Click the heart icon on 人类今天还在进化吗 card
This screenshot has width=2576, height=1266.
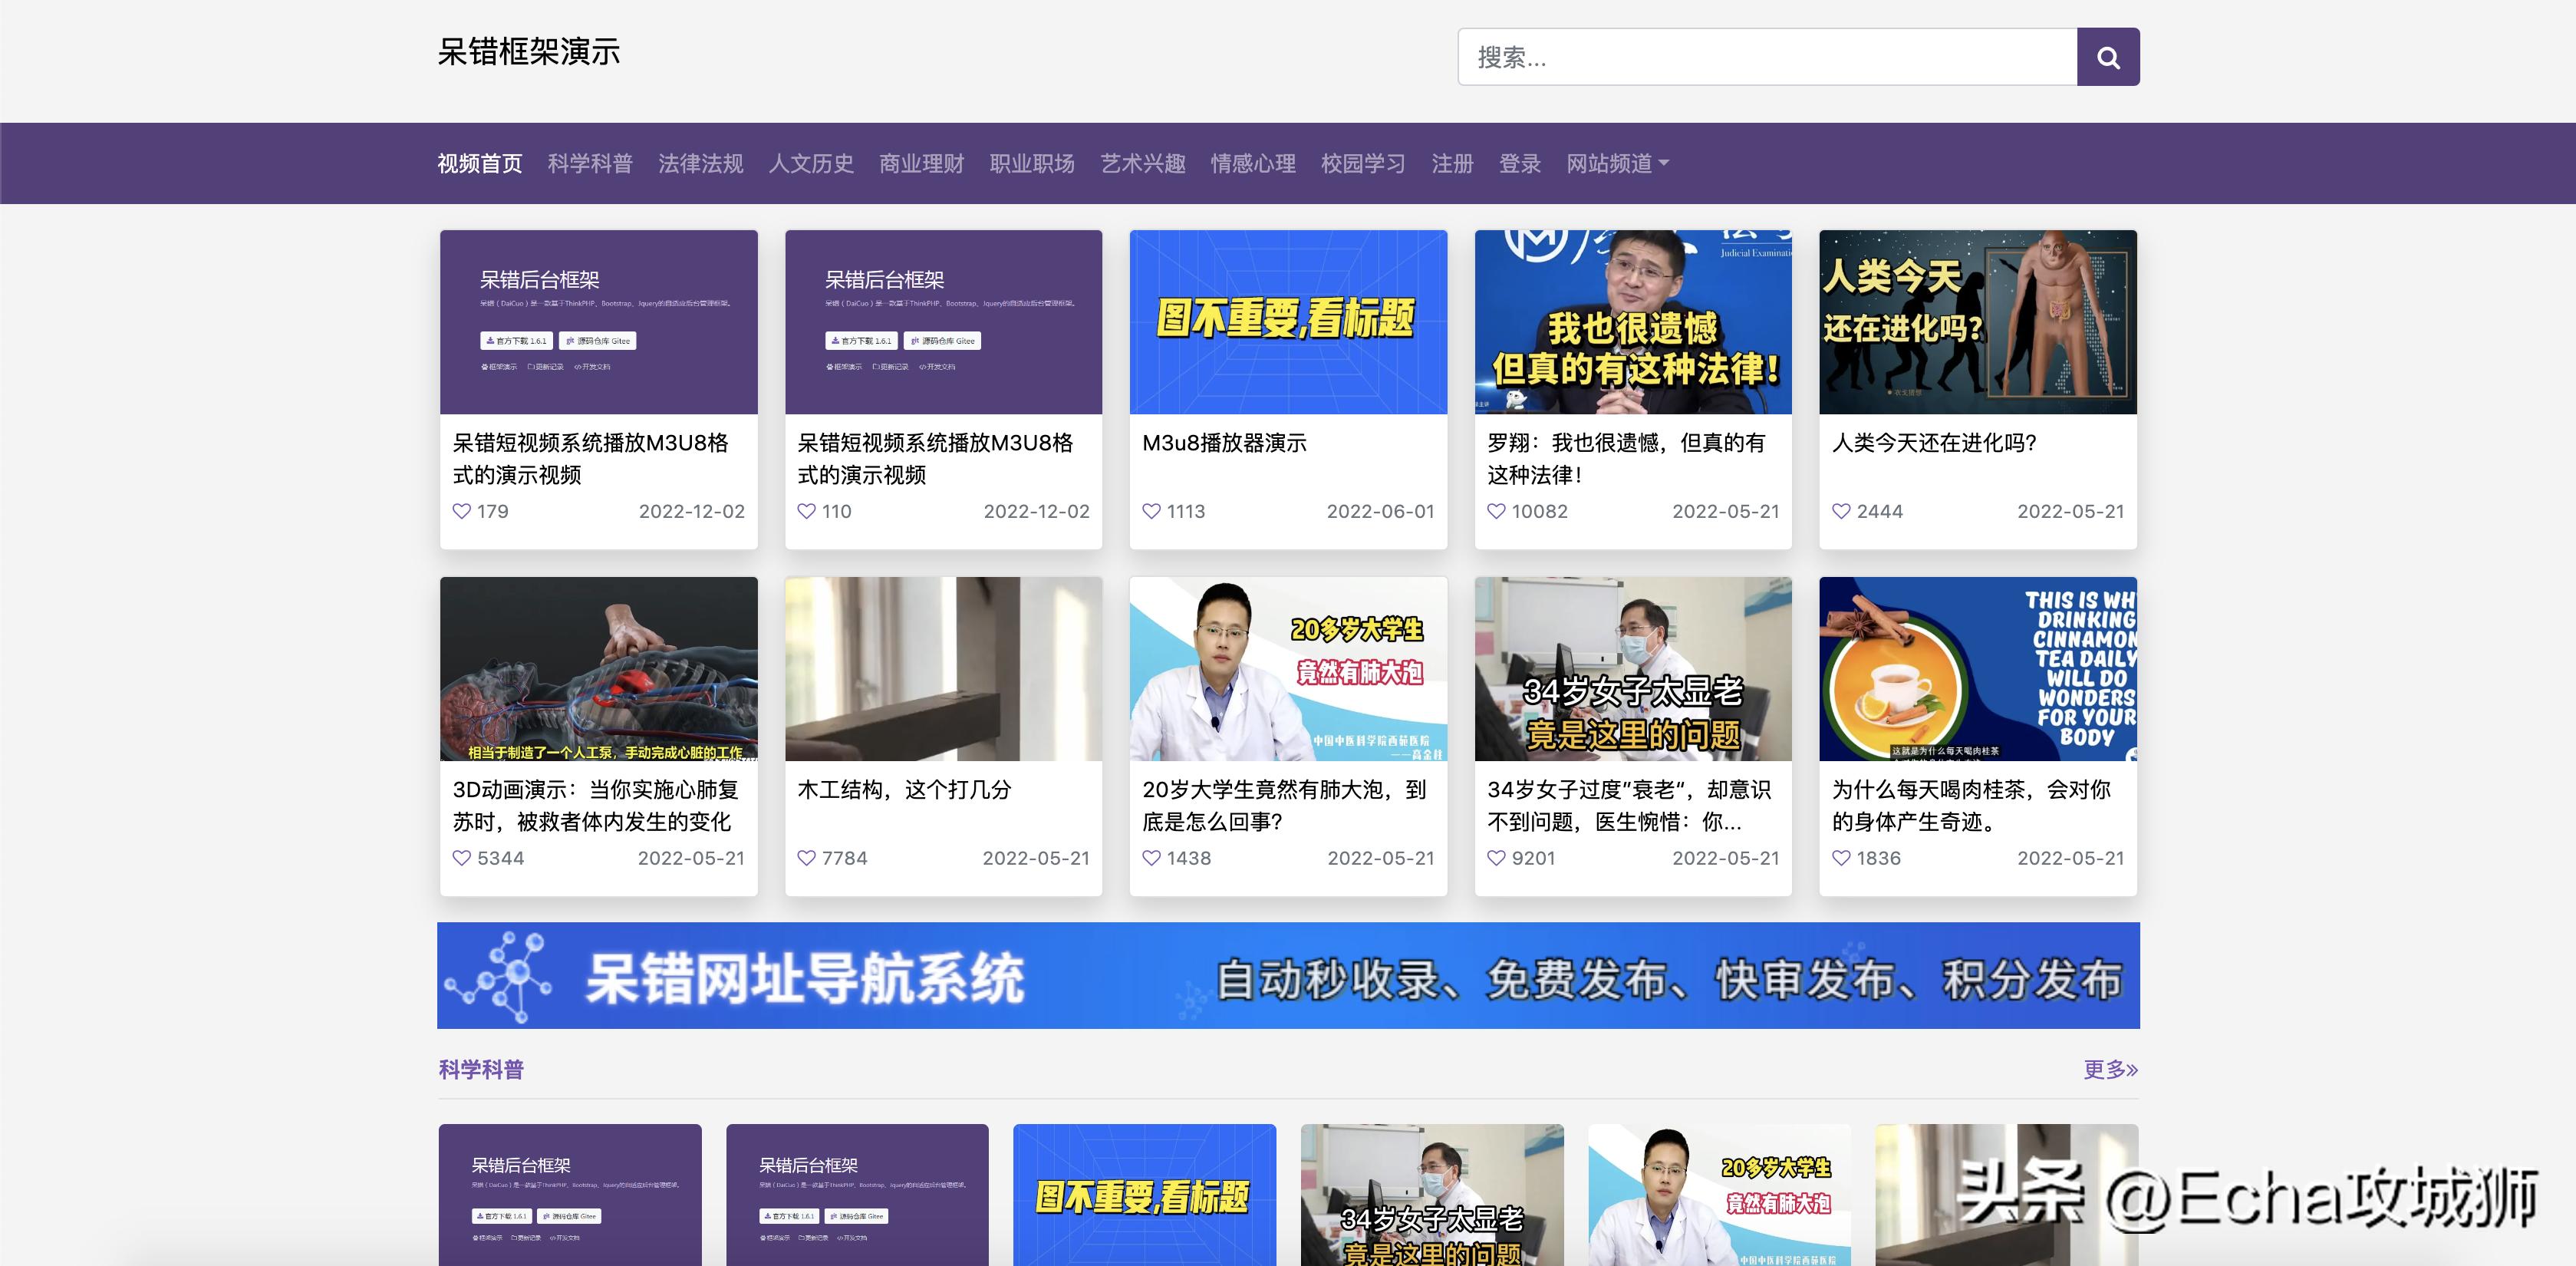pos(1841,511)
